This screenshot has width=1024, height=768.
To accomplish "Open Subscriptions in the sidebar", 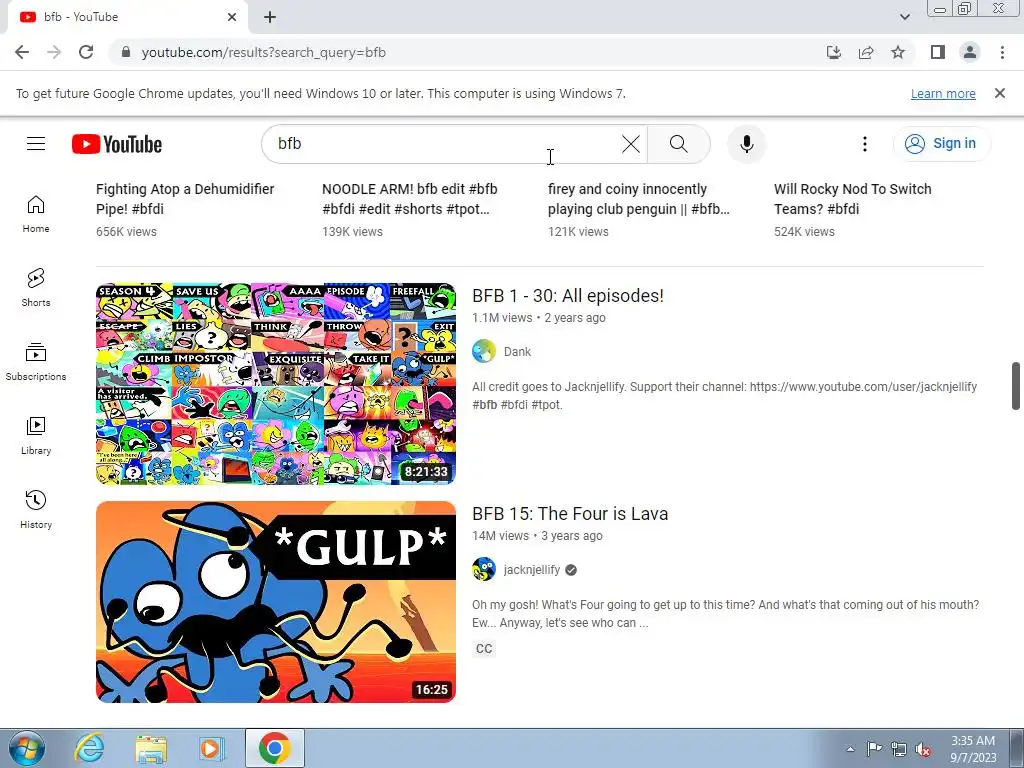I will click(x=36, y=362).
